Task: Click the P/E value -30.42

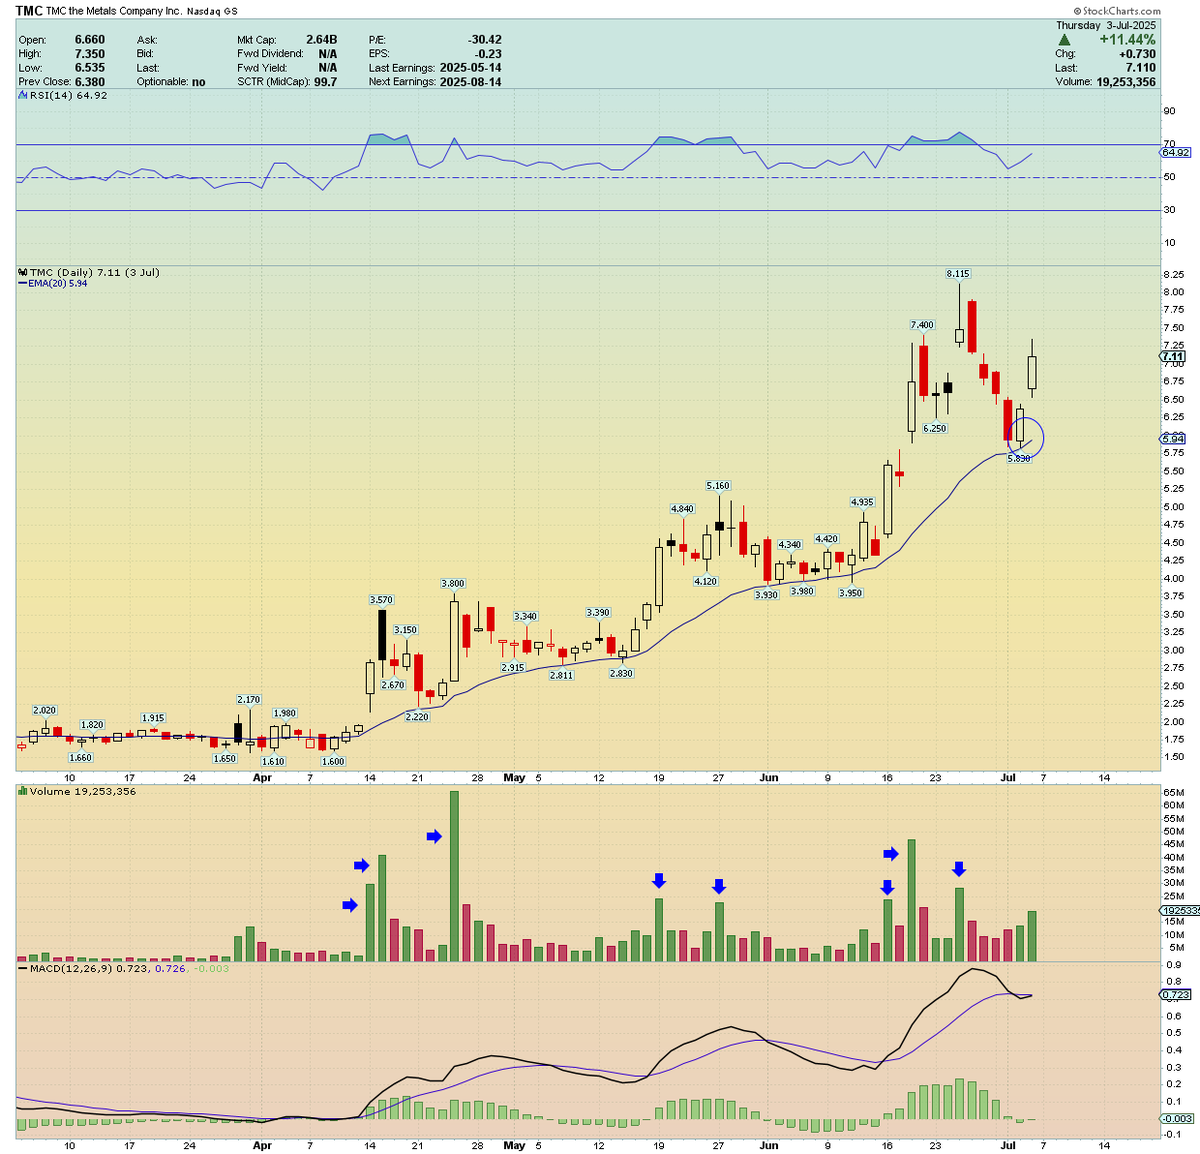Action: [485, 40]
